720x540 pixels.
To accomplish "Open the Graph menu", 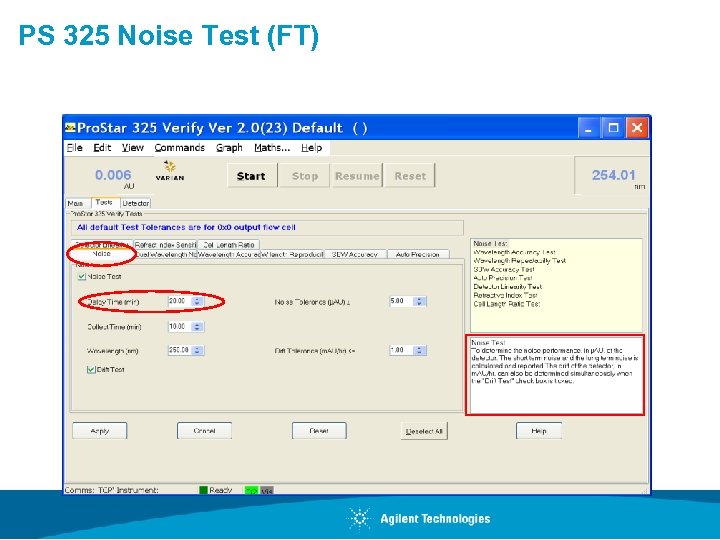I will click(x=229, y=147).
